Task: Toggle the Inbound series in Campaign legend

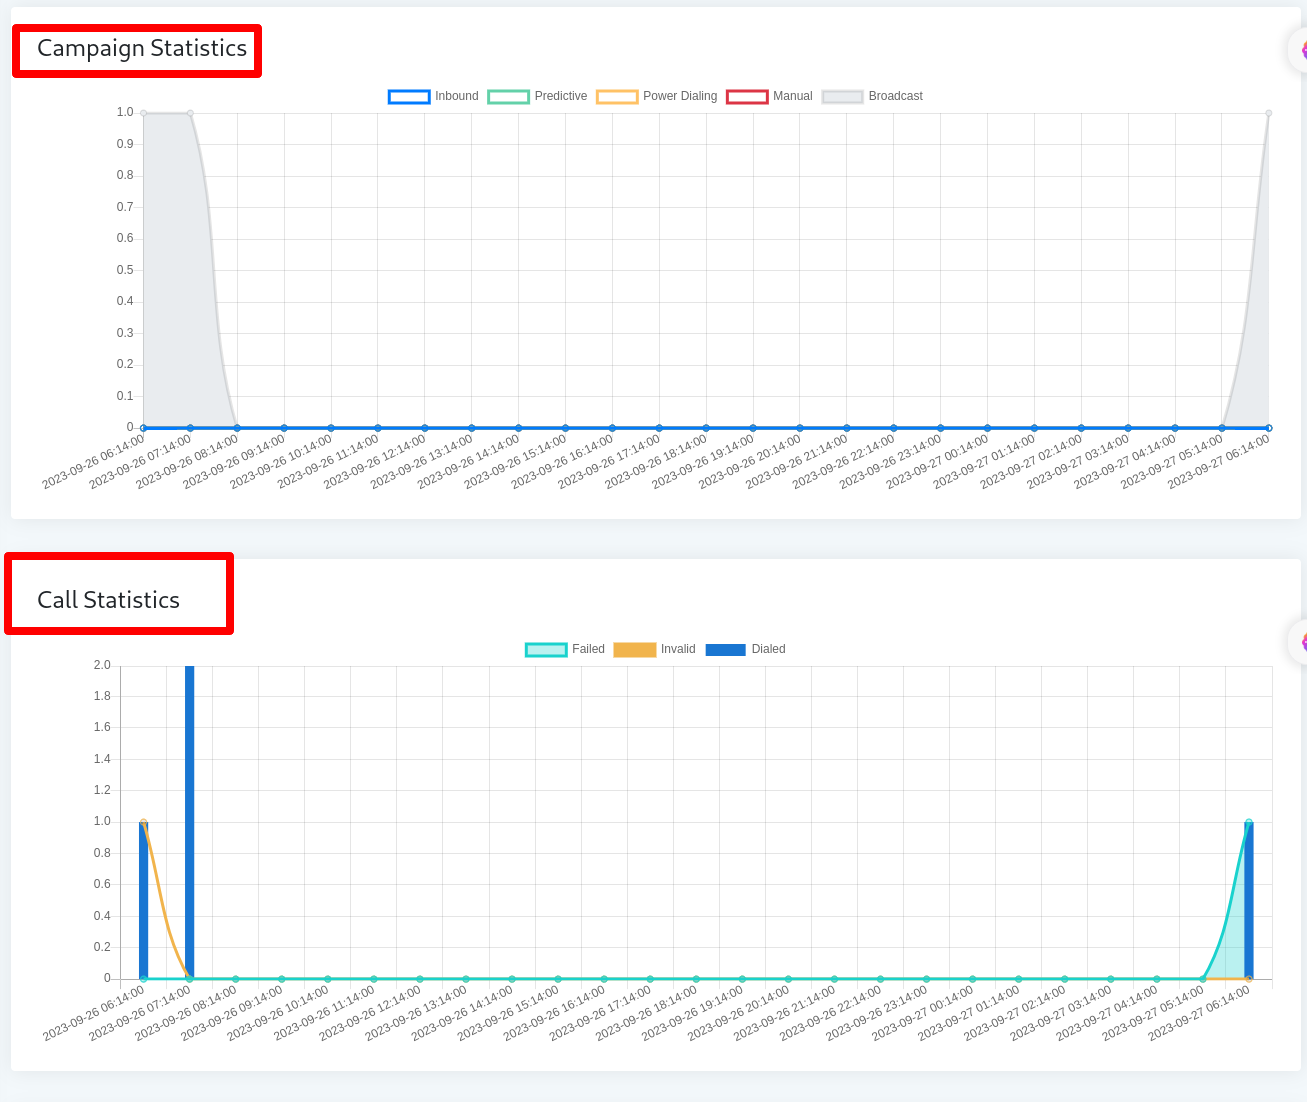Action: [433, 97]
